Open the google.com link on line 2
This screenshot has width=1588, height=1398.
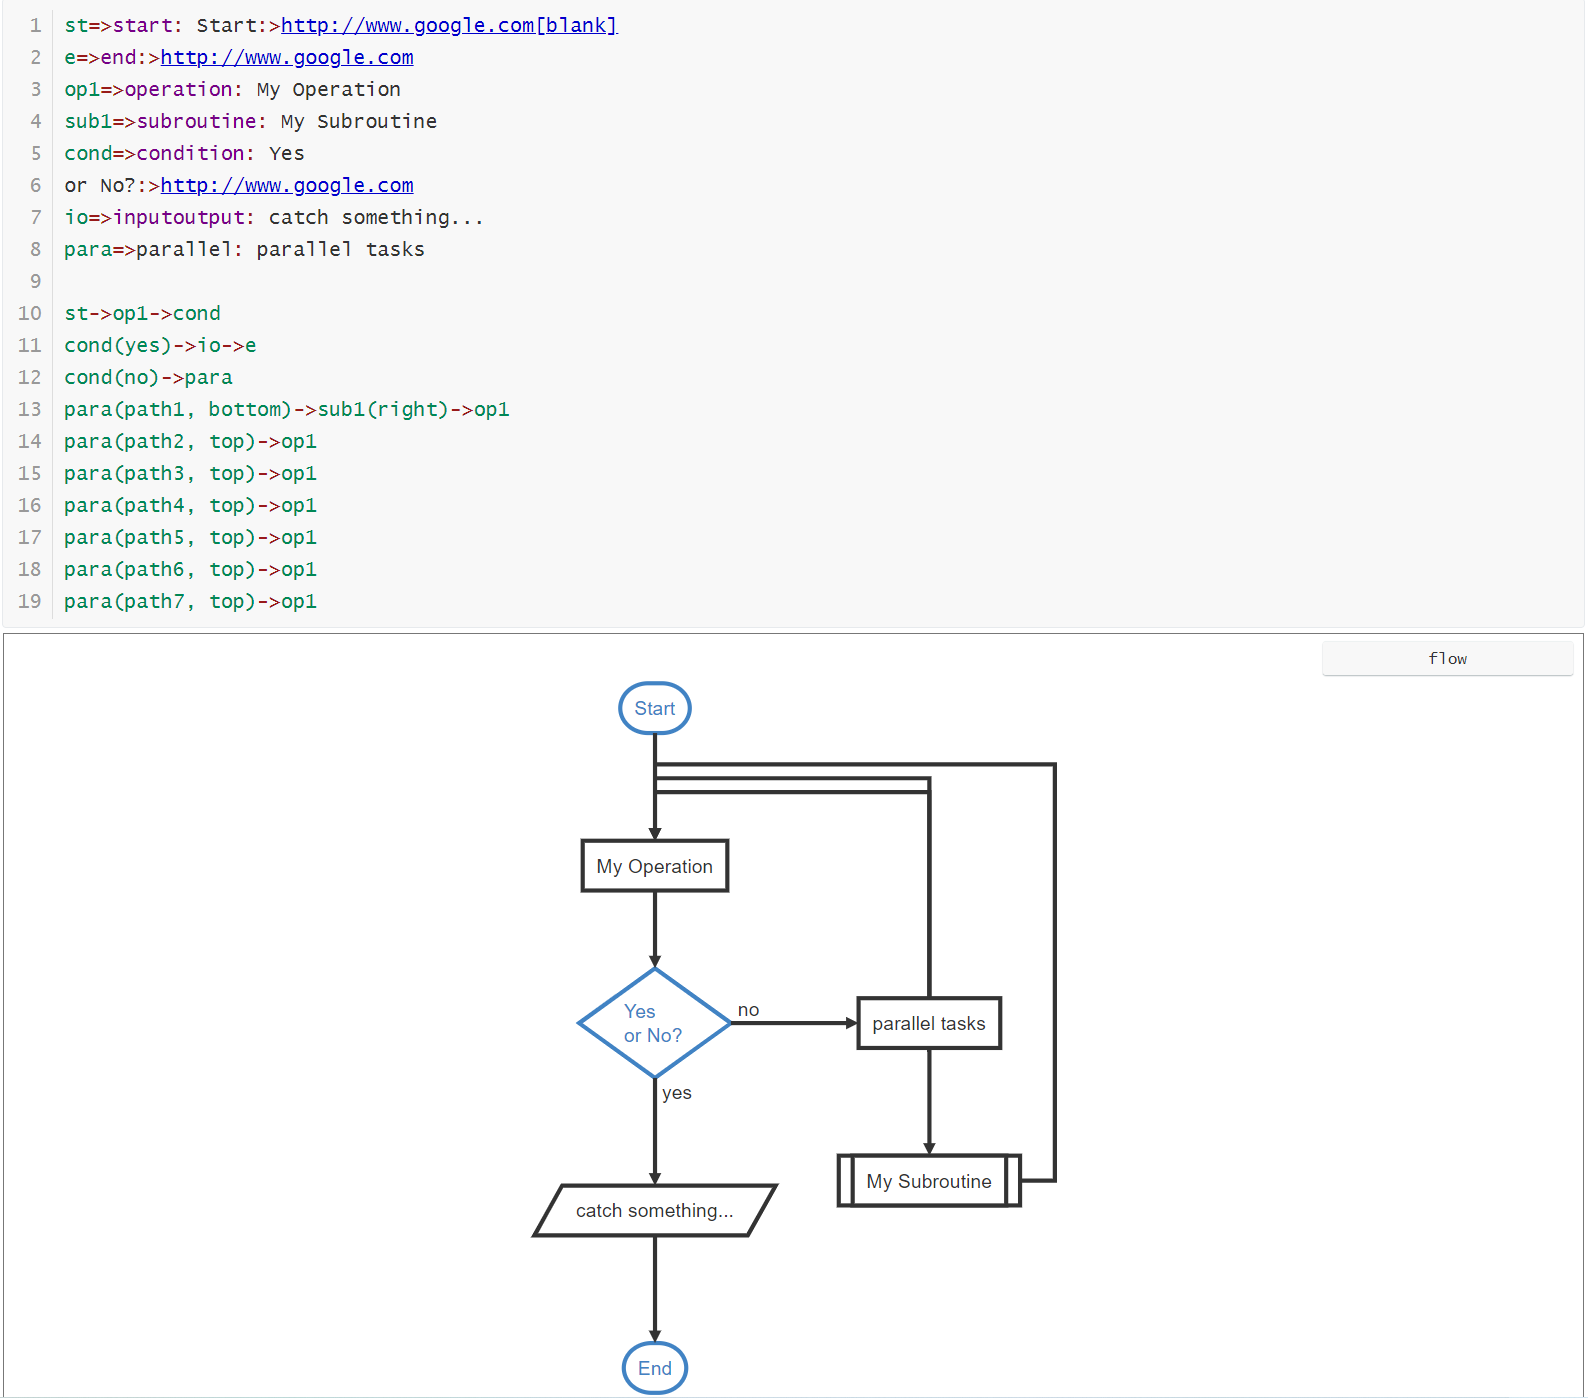[x=287, y=57]
